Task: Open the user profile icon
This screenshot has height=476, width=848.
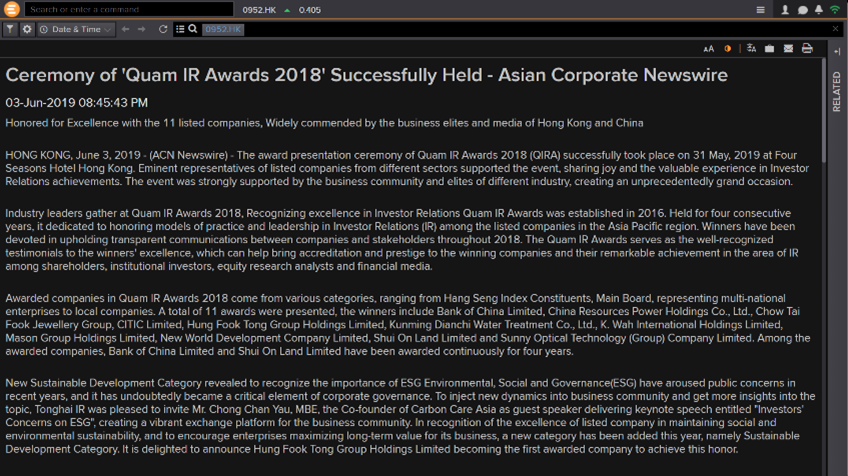Action: click(x=785, y=10)
